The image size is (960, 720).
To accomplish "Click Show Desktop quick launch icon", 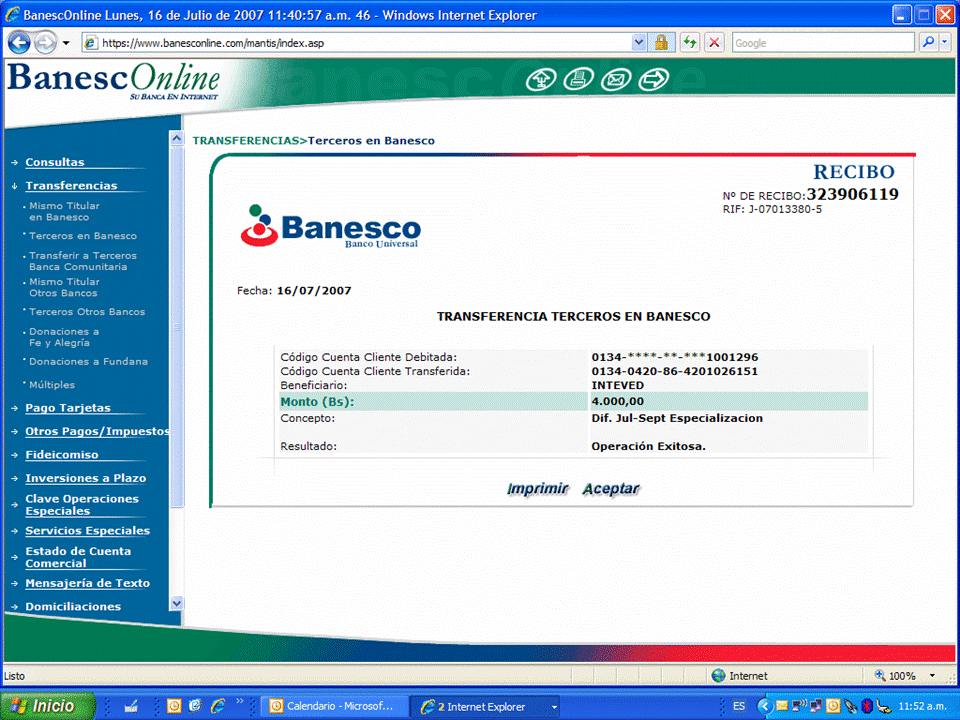I will pyautogui.click(x=131, y=707).
